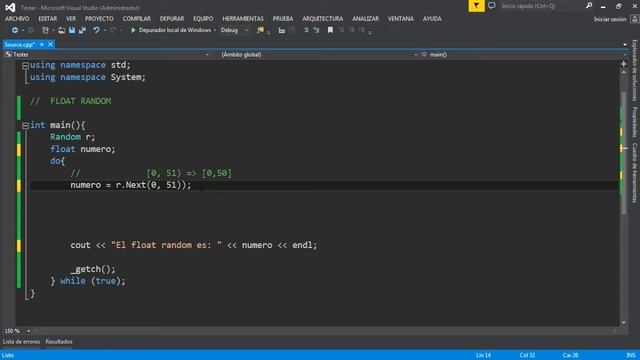The width and height of the screenshot is (640, 360).
Task: Click the split editor handle above the scrollbar
Action: coord(624,64)
